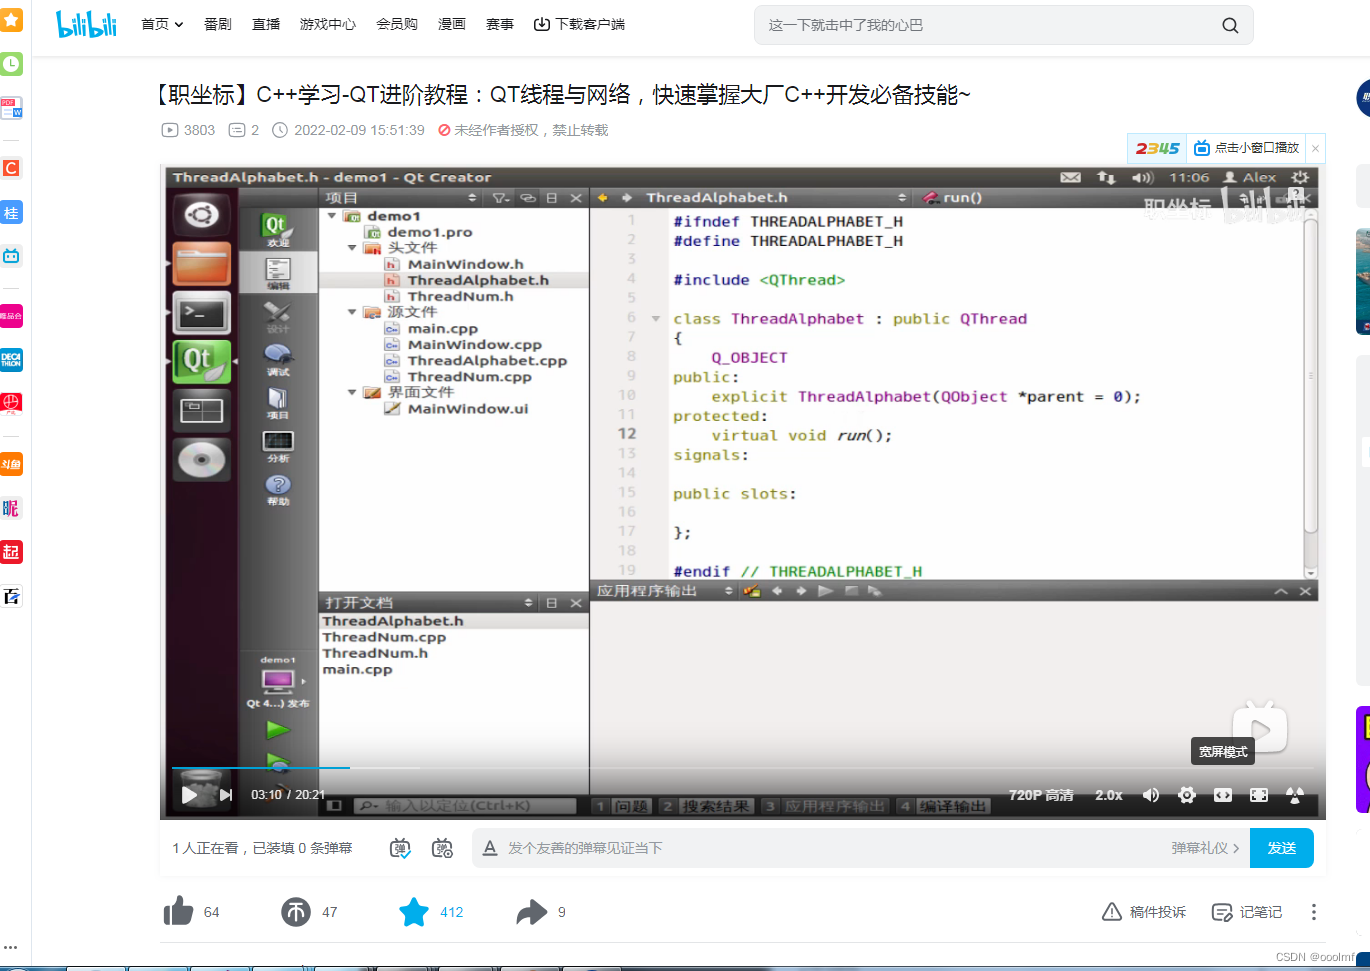Viewport: 1370px width, 971px height.
Task: Expand the 首页 dropdown menu
Action: pos(162,24)
